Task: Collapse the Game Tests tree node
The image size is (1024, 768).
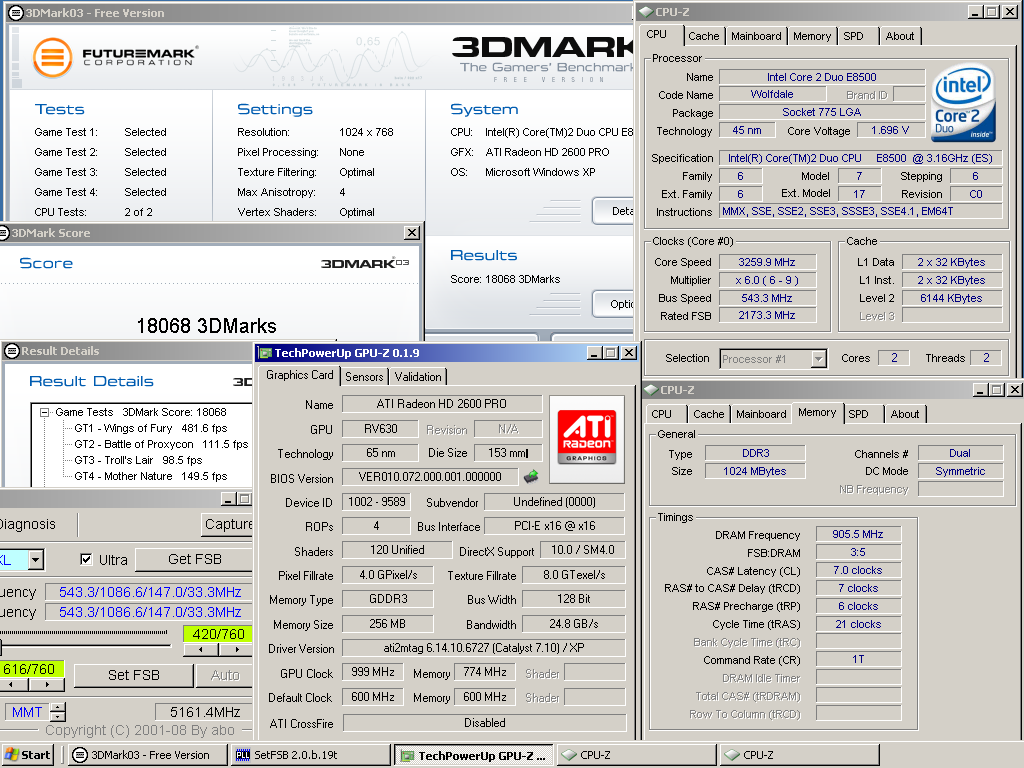Action: coord(44,412)
